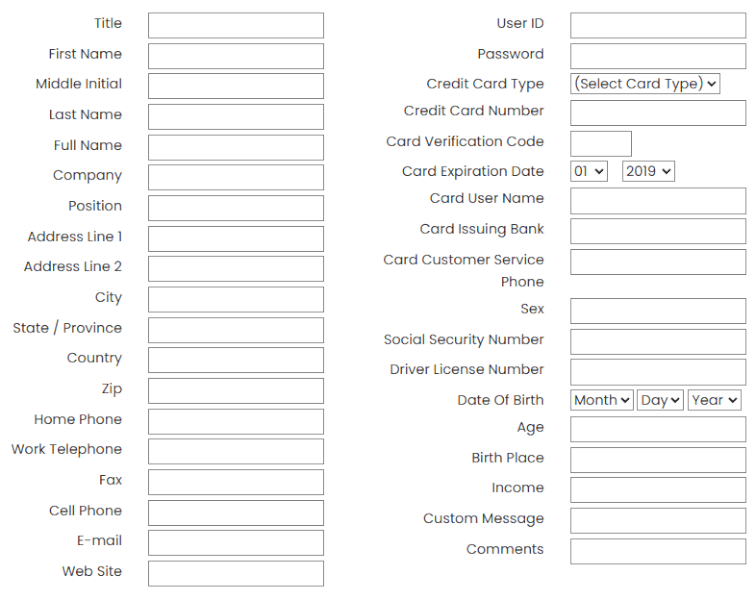The image size is (756, 600).
Task: Focus the Comments text box
Action: pos(658,551)
